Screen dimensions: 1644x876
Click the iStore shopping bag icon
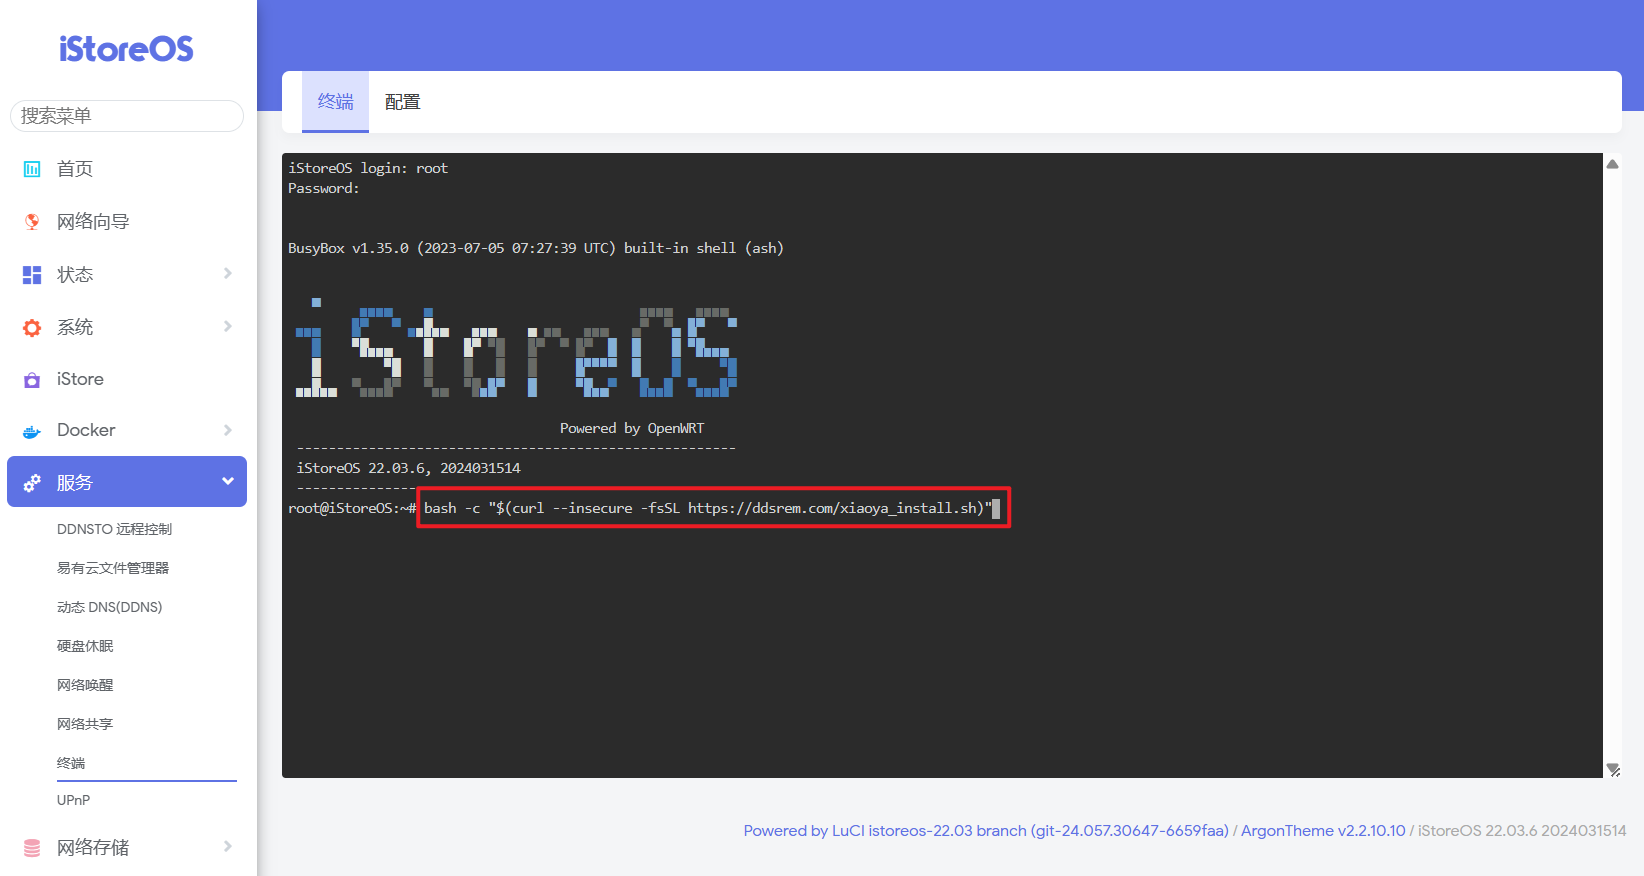(x=32, y=380)
